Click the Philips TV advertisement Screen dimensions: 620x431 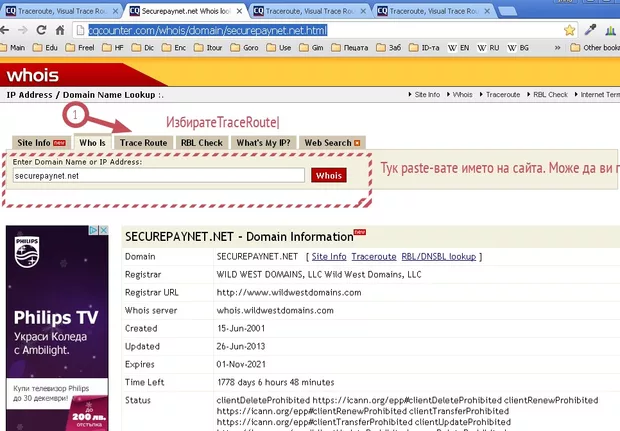57,328
